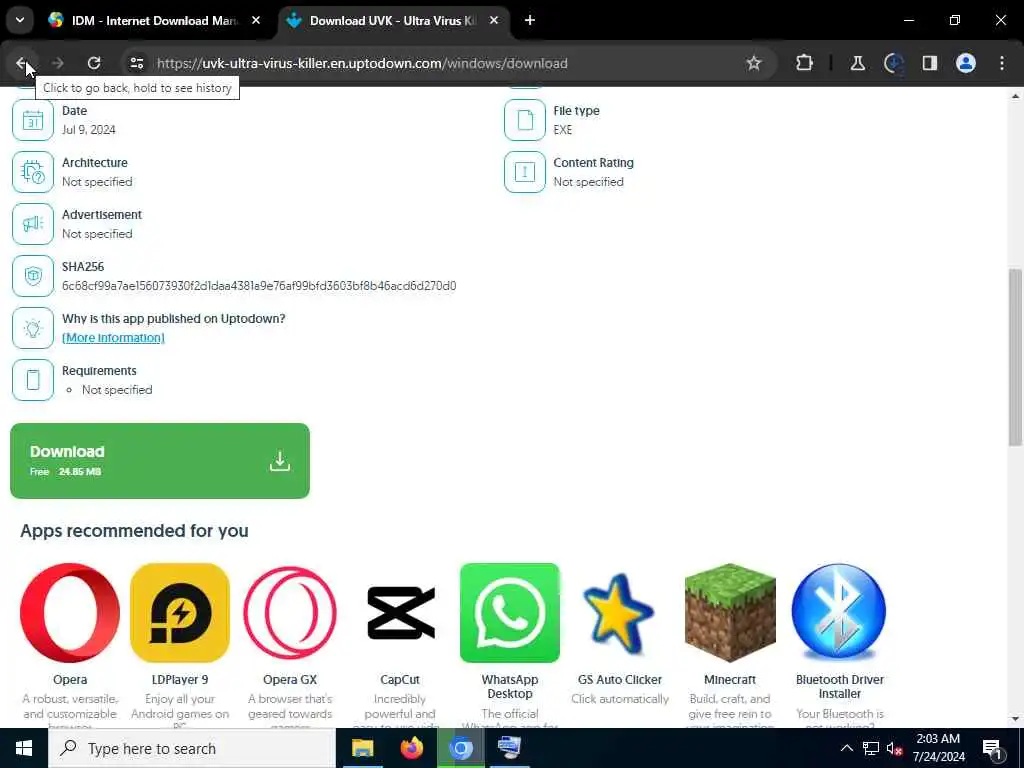Show hidden system tray icons chevron

[846, 748]
